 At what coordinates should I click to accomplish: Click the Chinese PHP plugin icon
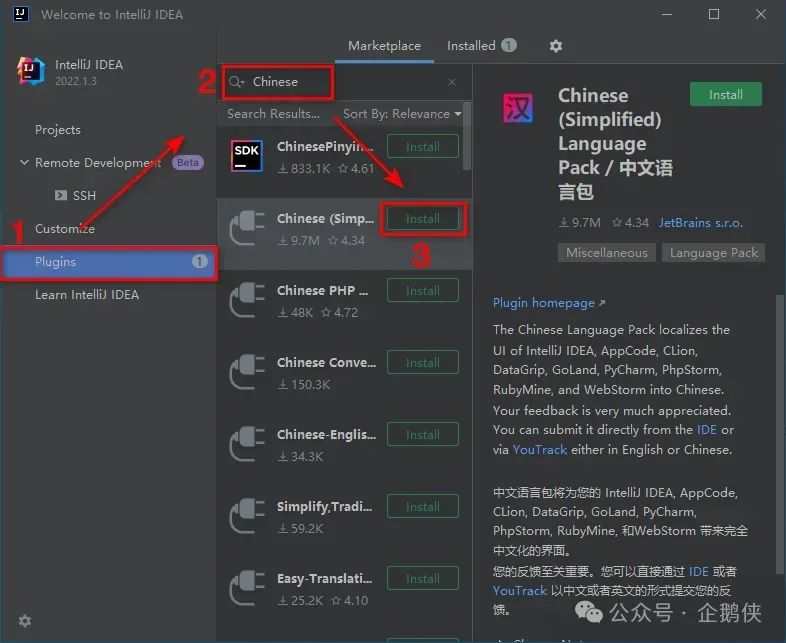247,300
